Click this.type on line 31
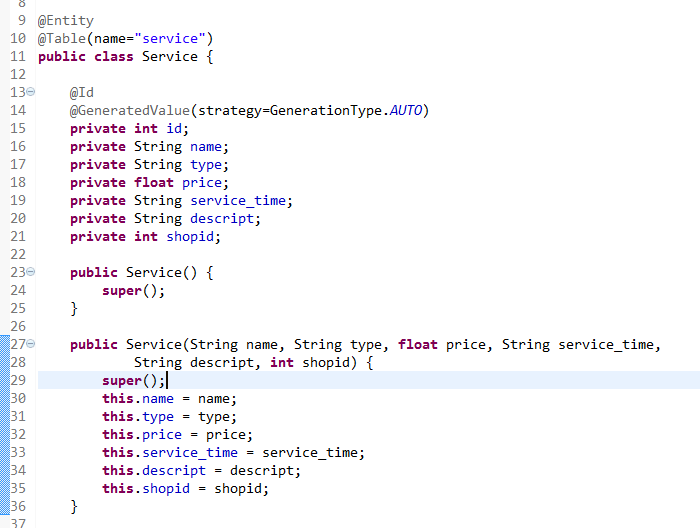 click(138, 417)
